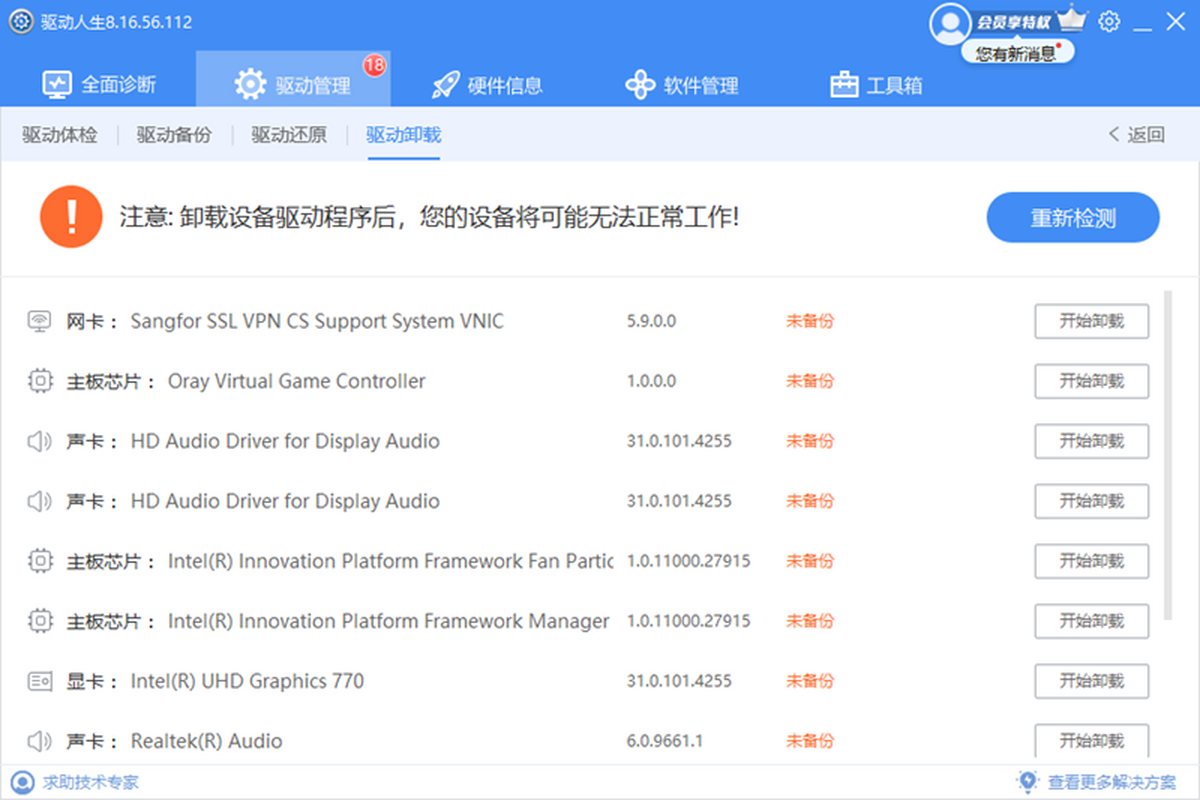Screen dimensions: 1200x800
Task: Select the 驱动体检 sub-tab
Action: tap(60, 135)
